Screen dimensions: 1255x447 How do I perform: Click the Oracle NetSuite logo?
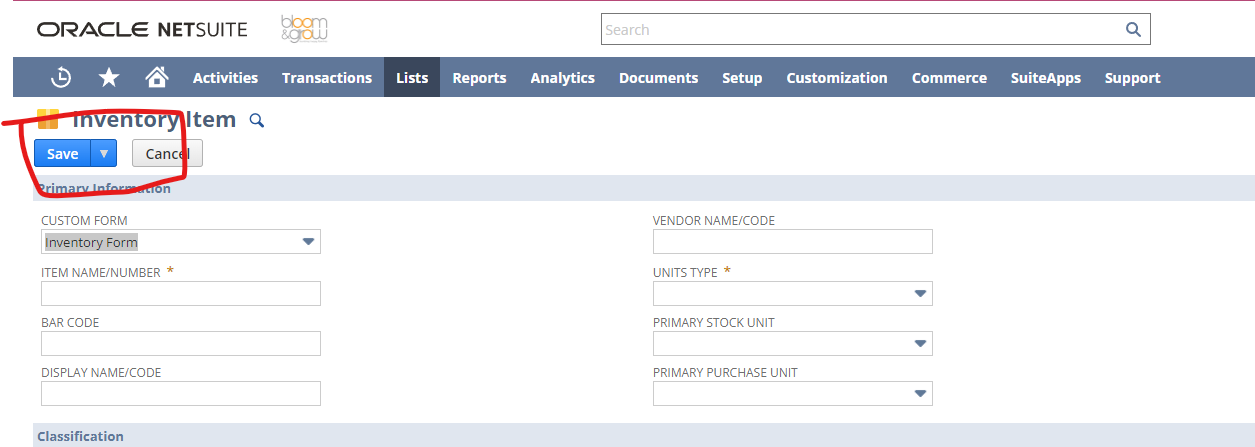pyautogui.click(x=142, y=29)
